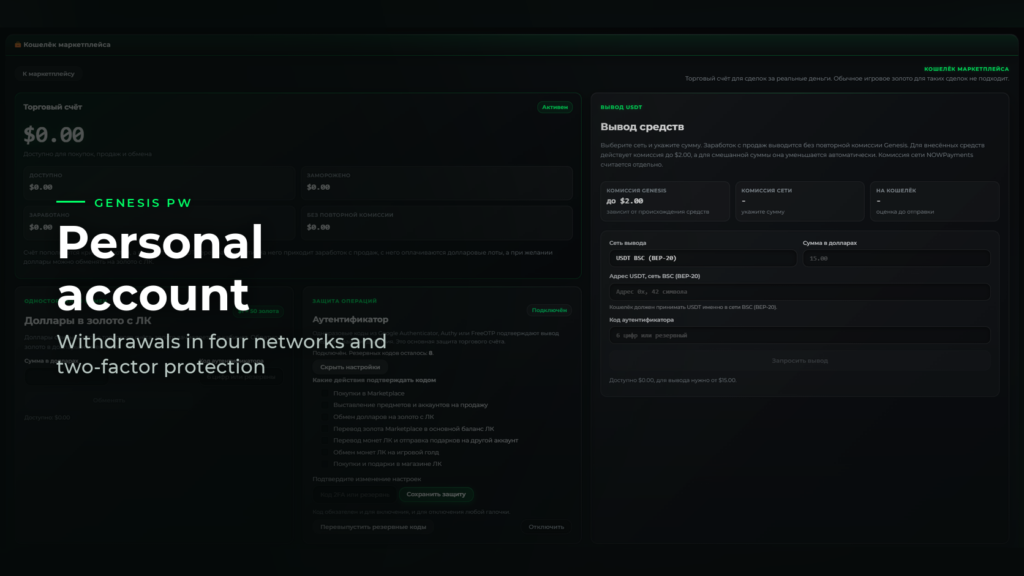This screenshot has height=576, width=1024.
Task: Click the Код аутентификатора input in withdrawal form
Action: pyautogui.click(x=799, y=335)
